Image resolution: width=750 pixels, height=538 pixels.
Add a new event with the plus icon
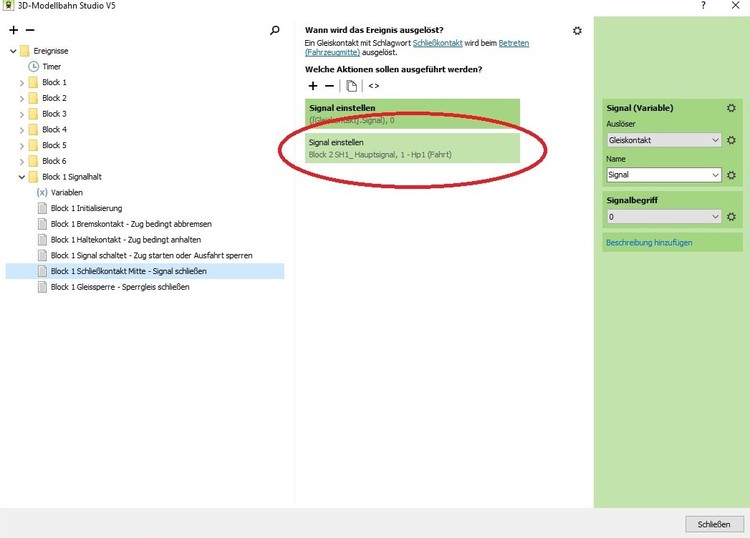(13, 30)
